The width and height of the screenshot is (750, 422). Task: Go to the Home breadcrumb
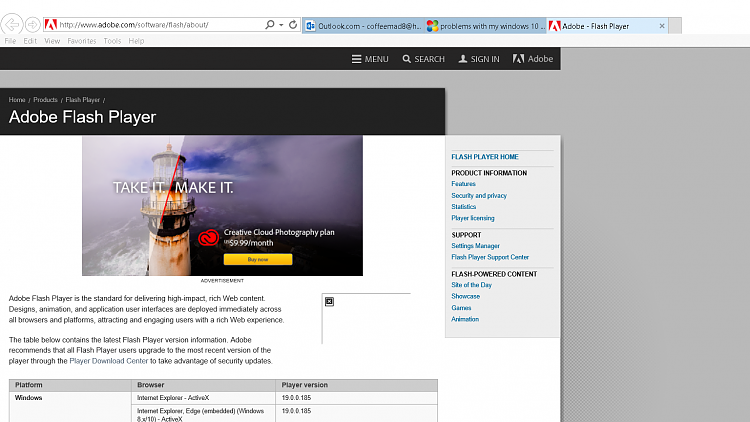[17, 100]
